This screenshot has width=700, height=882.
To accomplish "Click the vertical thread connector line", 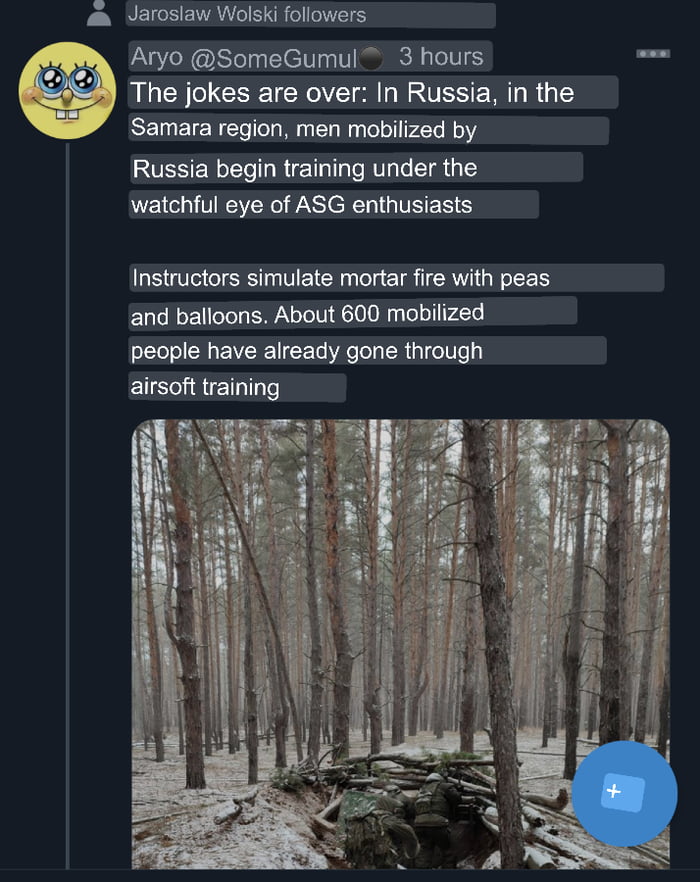I will tap(68, 506).
